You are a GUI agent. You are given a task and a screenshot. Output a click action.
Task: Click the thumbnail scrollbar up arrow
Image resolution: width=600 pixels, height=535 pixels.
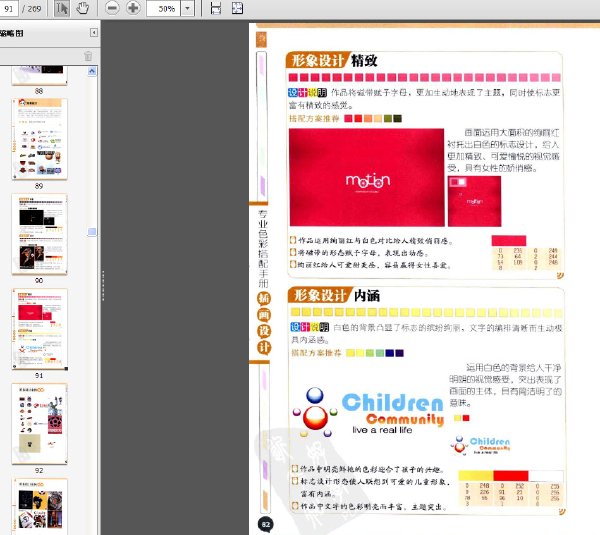coord(92,71)
